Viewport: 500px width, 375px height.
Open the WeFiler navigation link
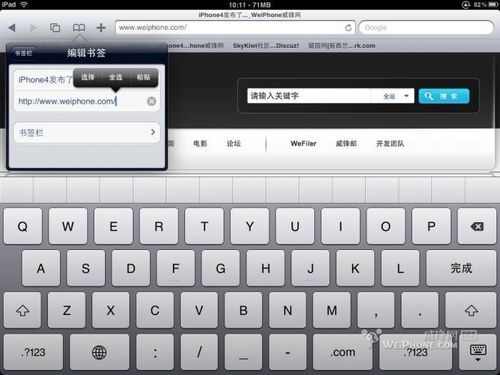pyautogui.click(x=303, y=144)
